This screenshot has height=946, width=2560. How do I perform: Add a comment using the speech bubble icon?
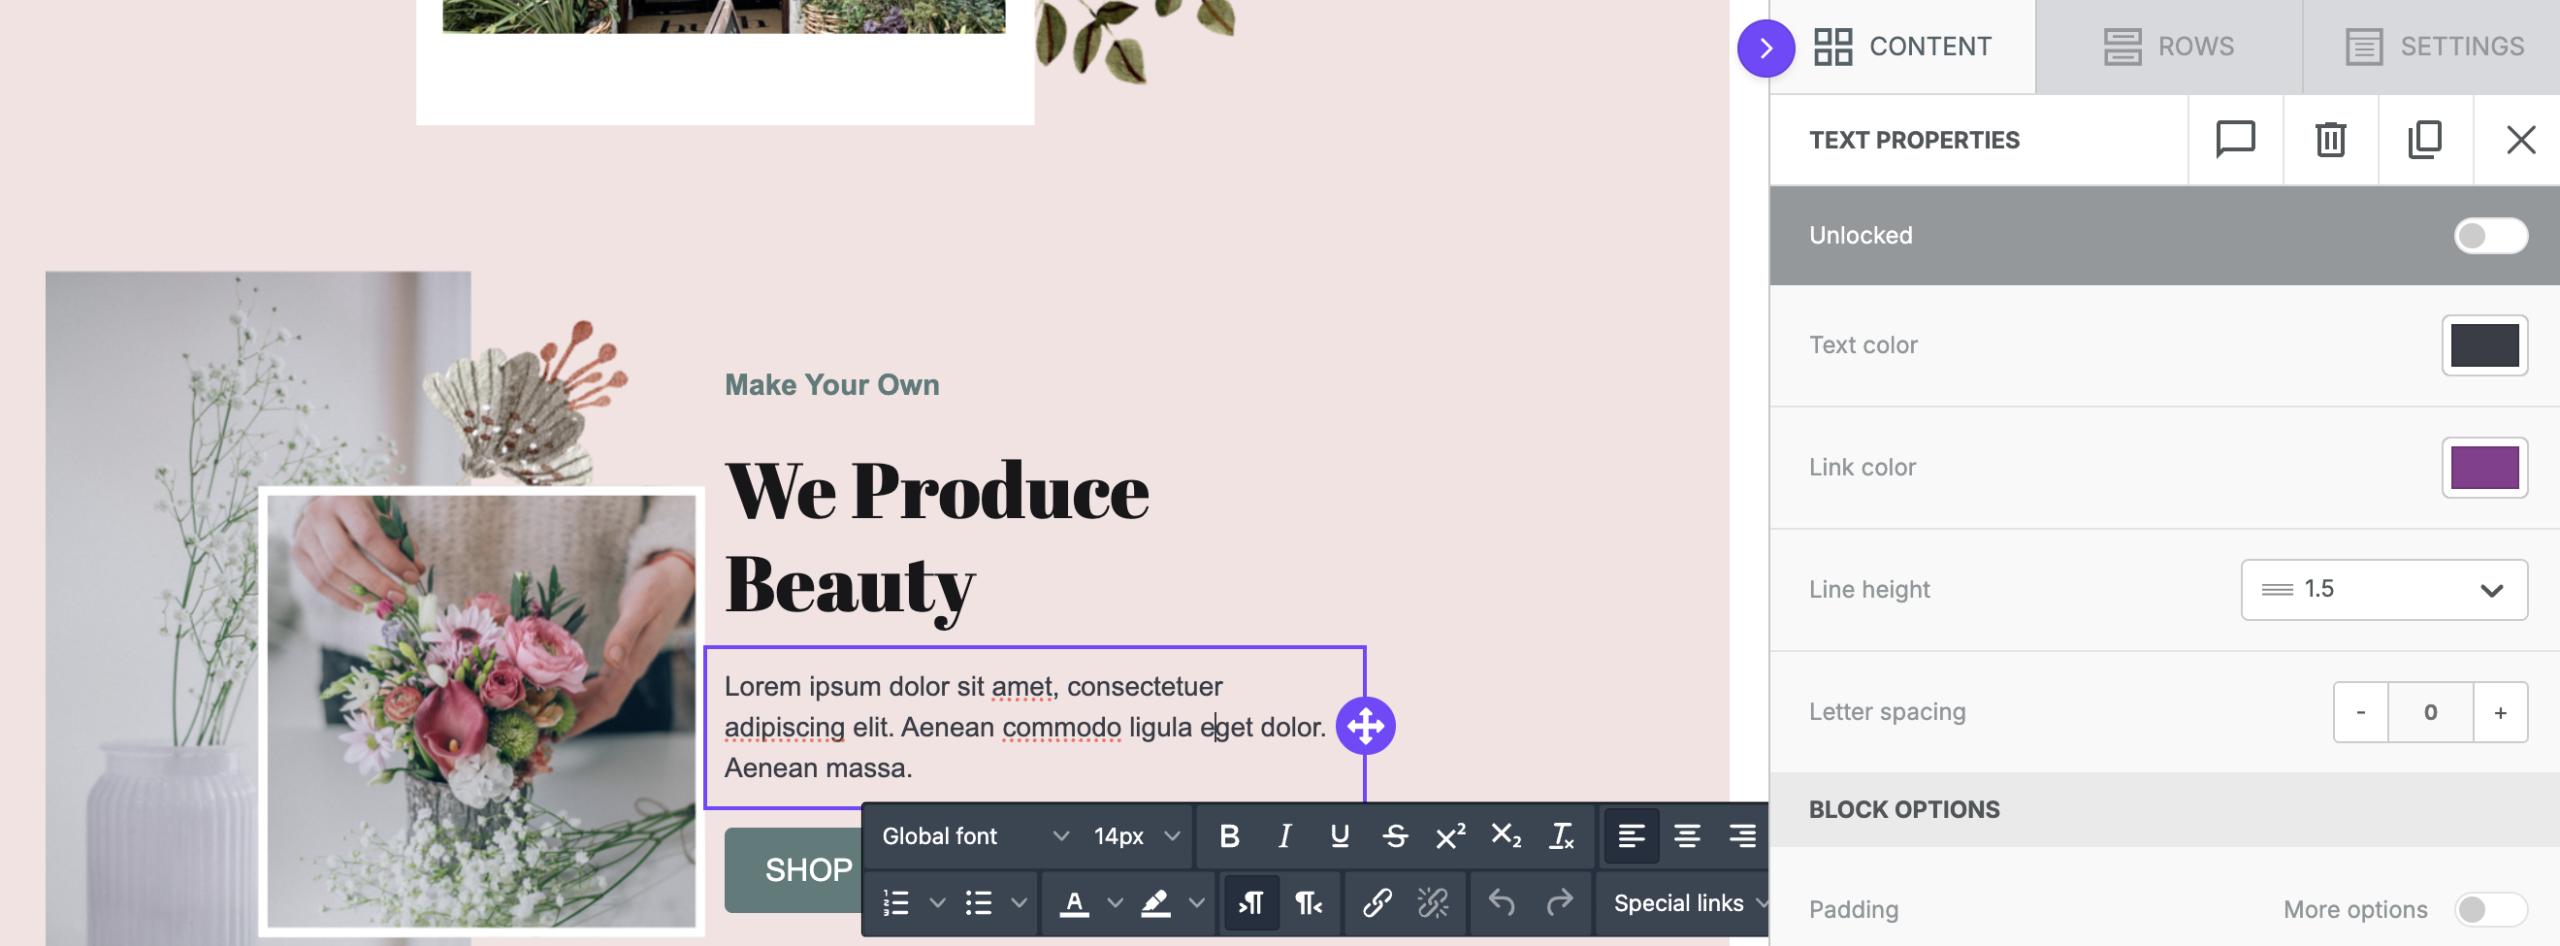[x=2236, y=140]
